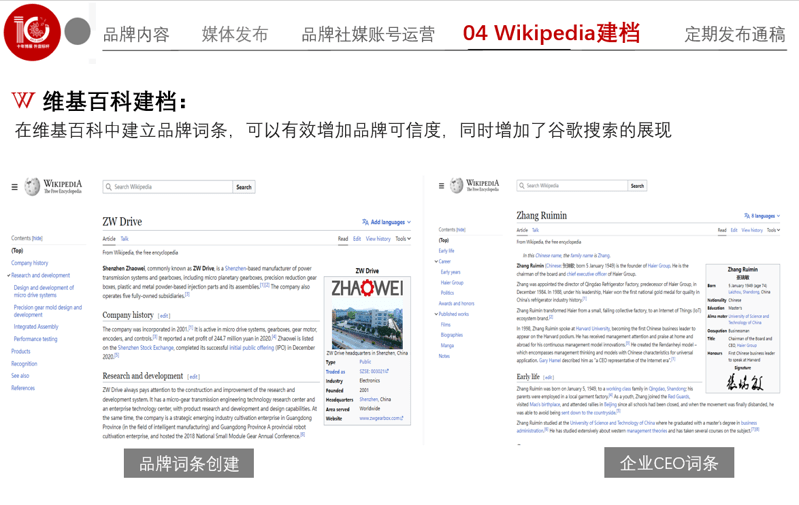Click edit link beside Research and development heading

tap(194, 377)
